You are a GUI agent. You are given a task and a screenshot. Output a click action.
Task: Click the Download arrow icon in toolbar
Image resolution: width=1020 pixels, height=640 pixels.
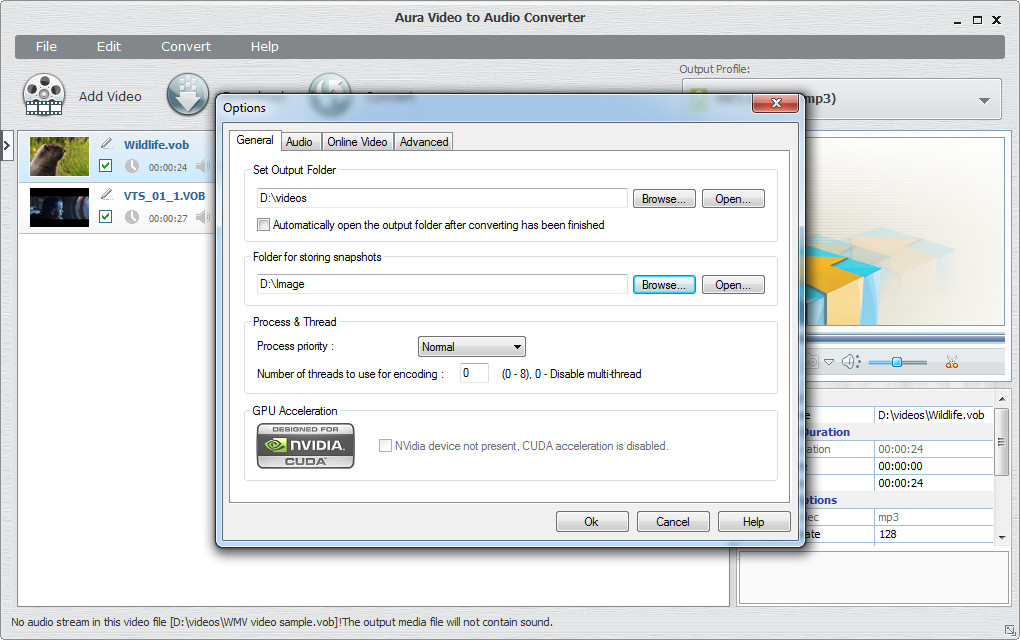[187, 95]
